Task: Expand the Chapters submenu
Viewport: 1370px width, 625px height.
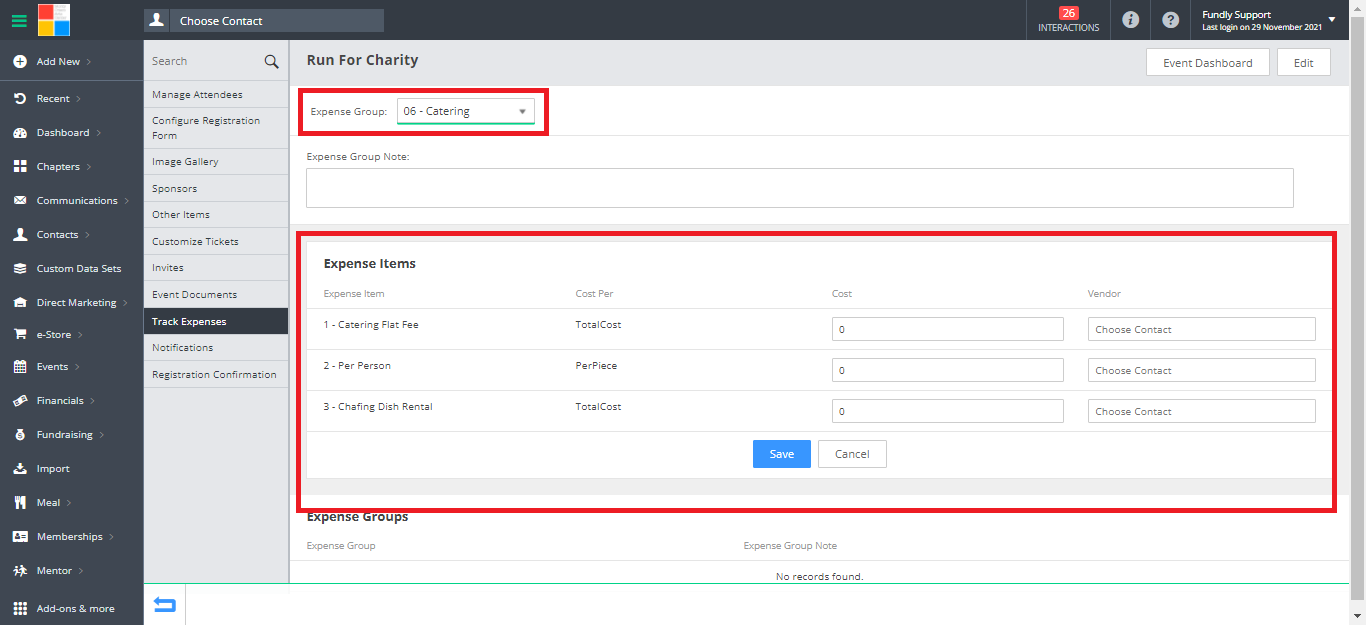Action: (x=89, y=167)
